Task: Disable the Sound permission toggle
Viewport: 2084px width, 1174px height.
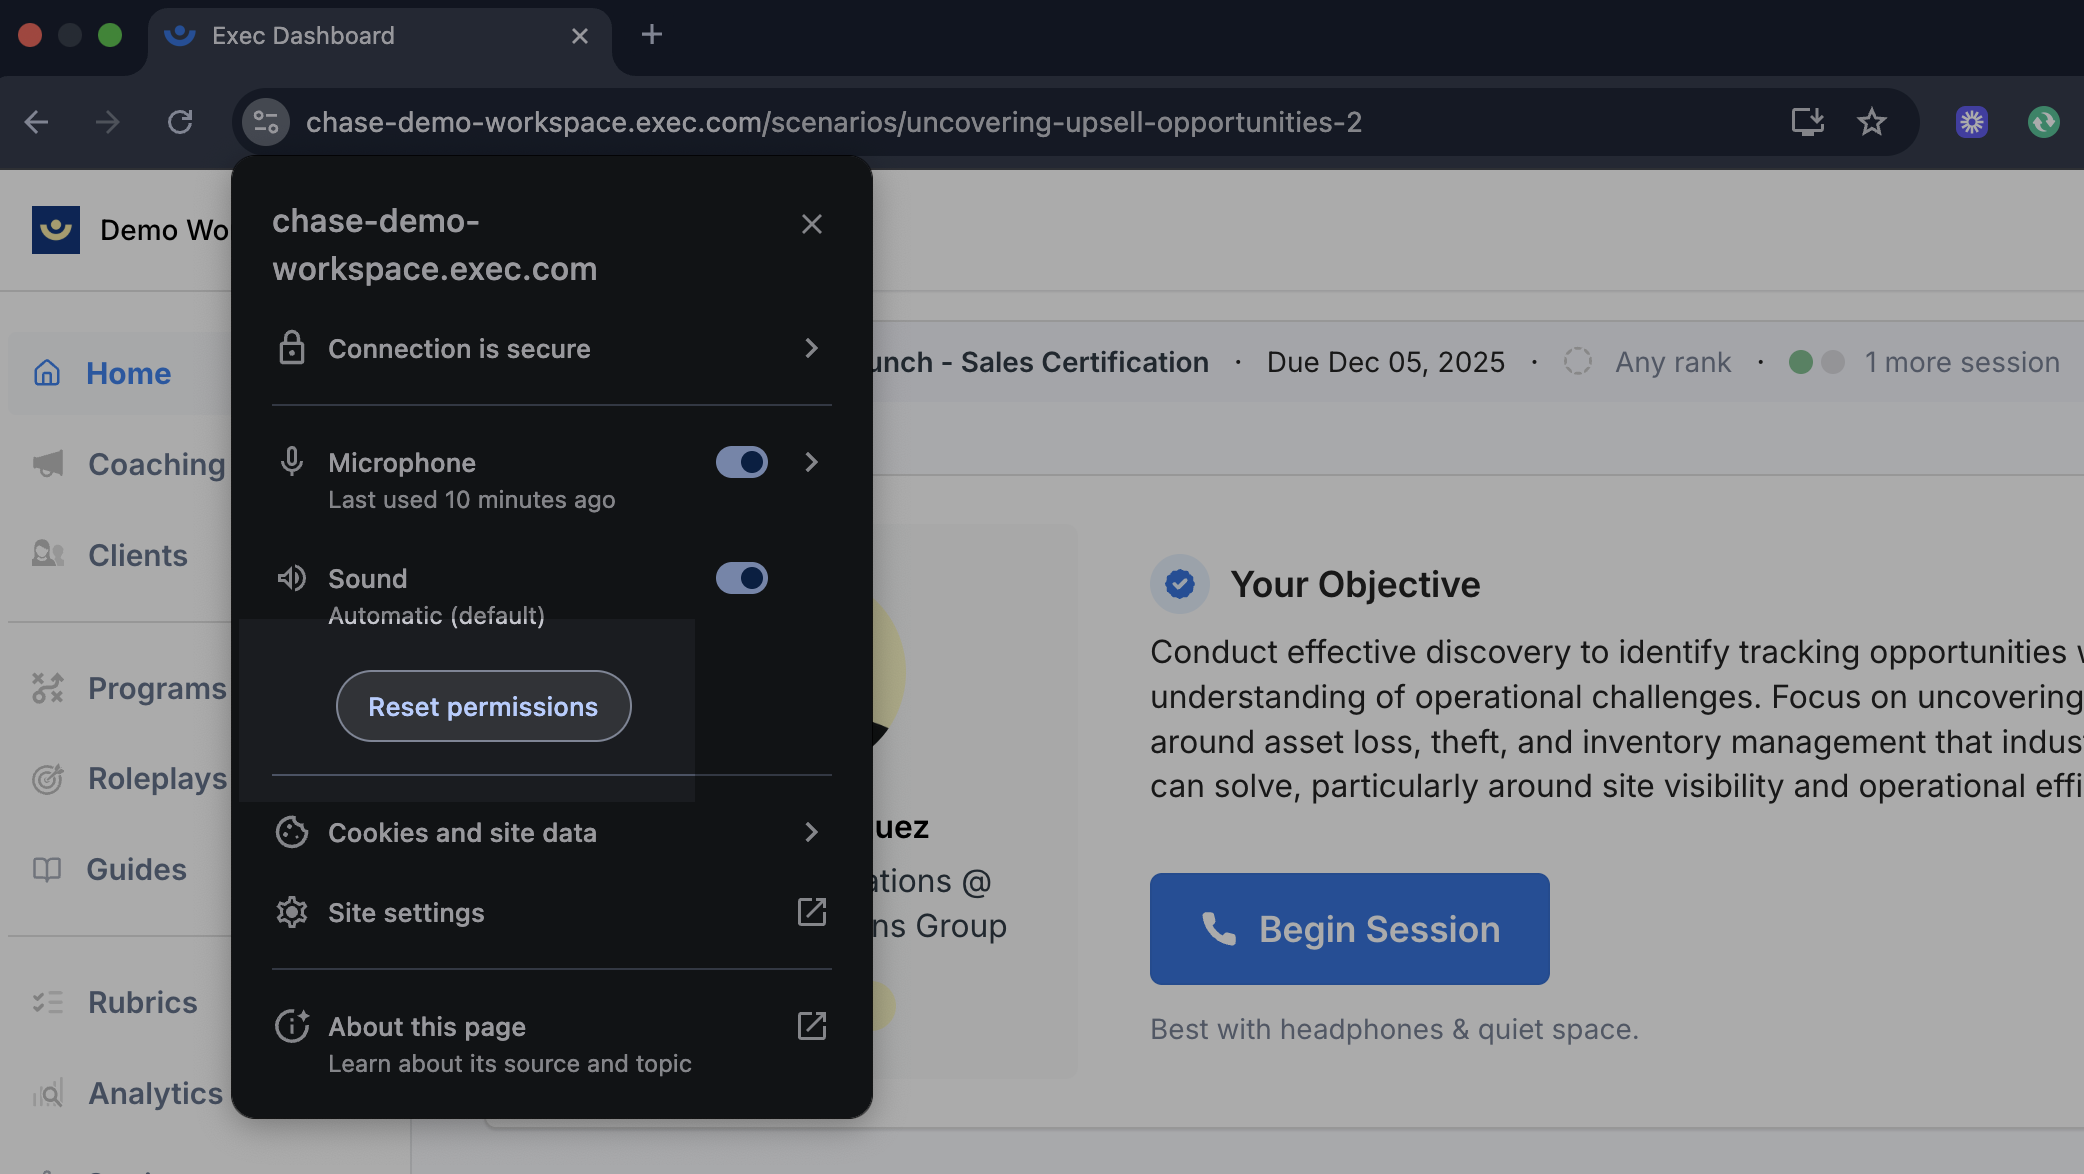Action: (741, 578)
